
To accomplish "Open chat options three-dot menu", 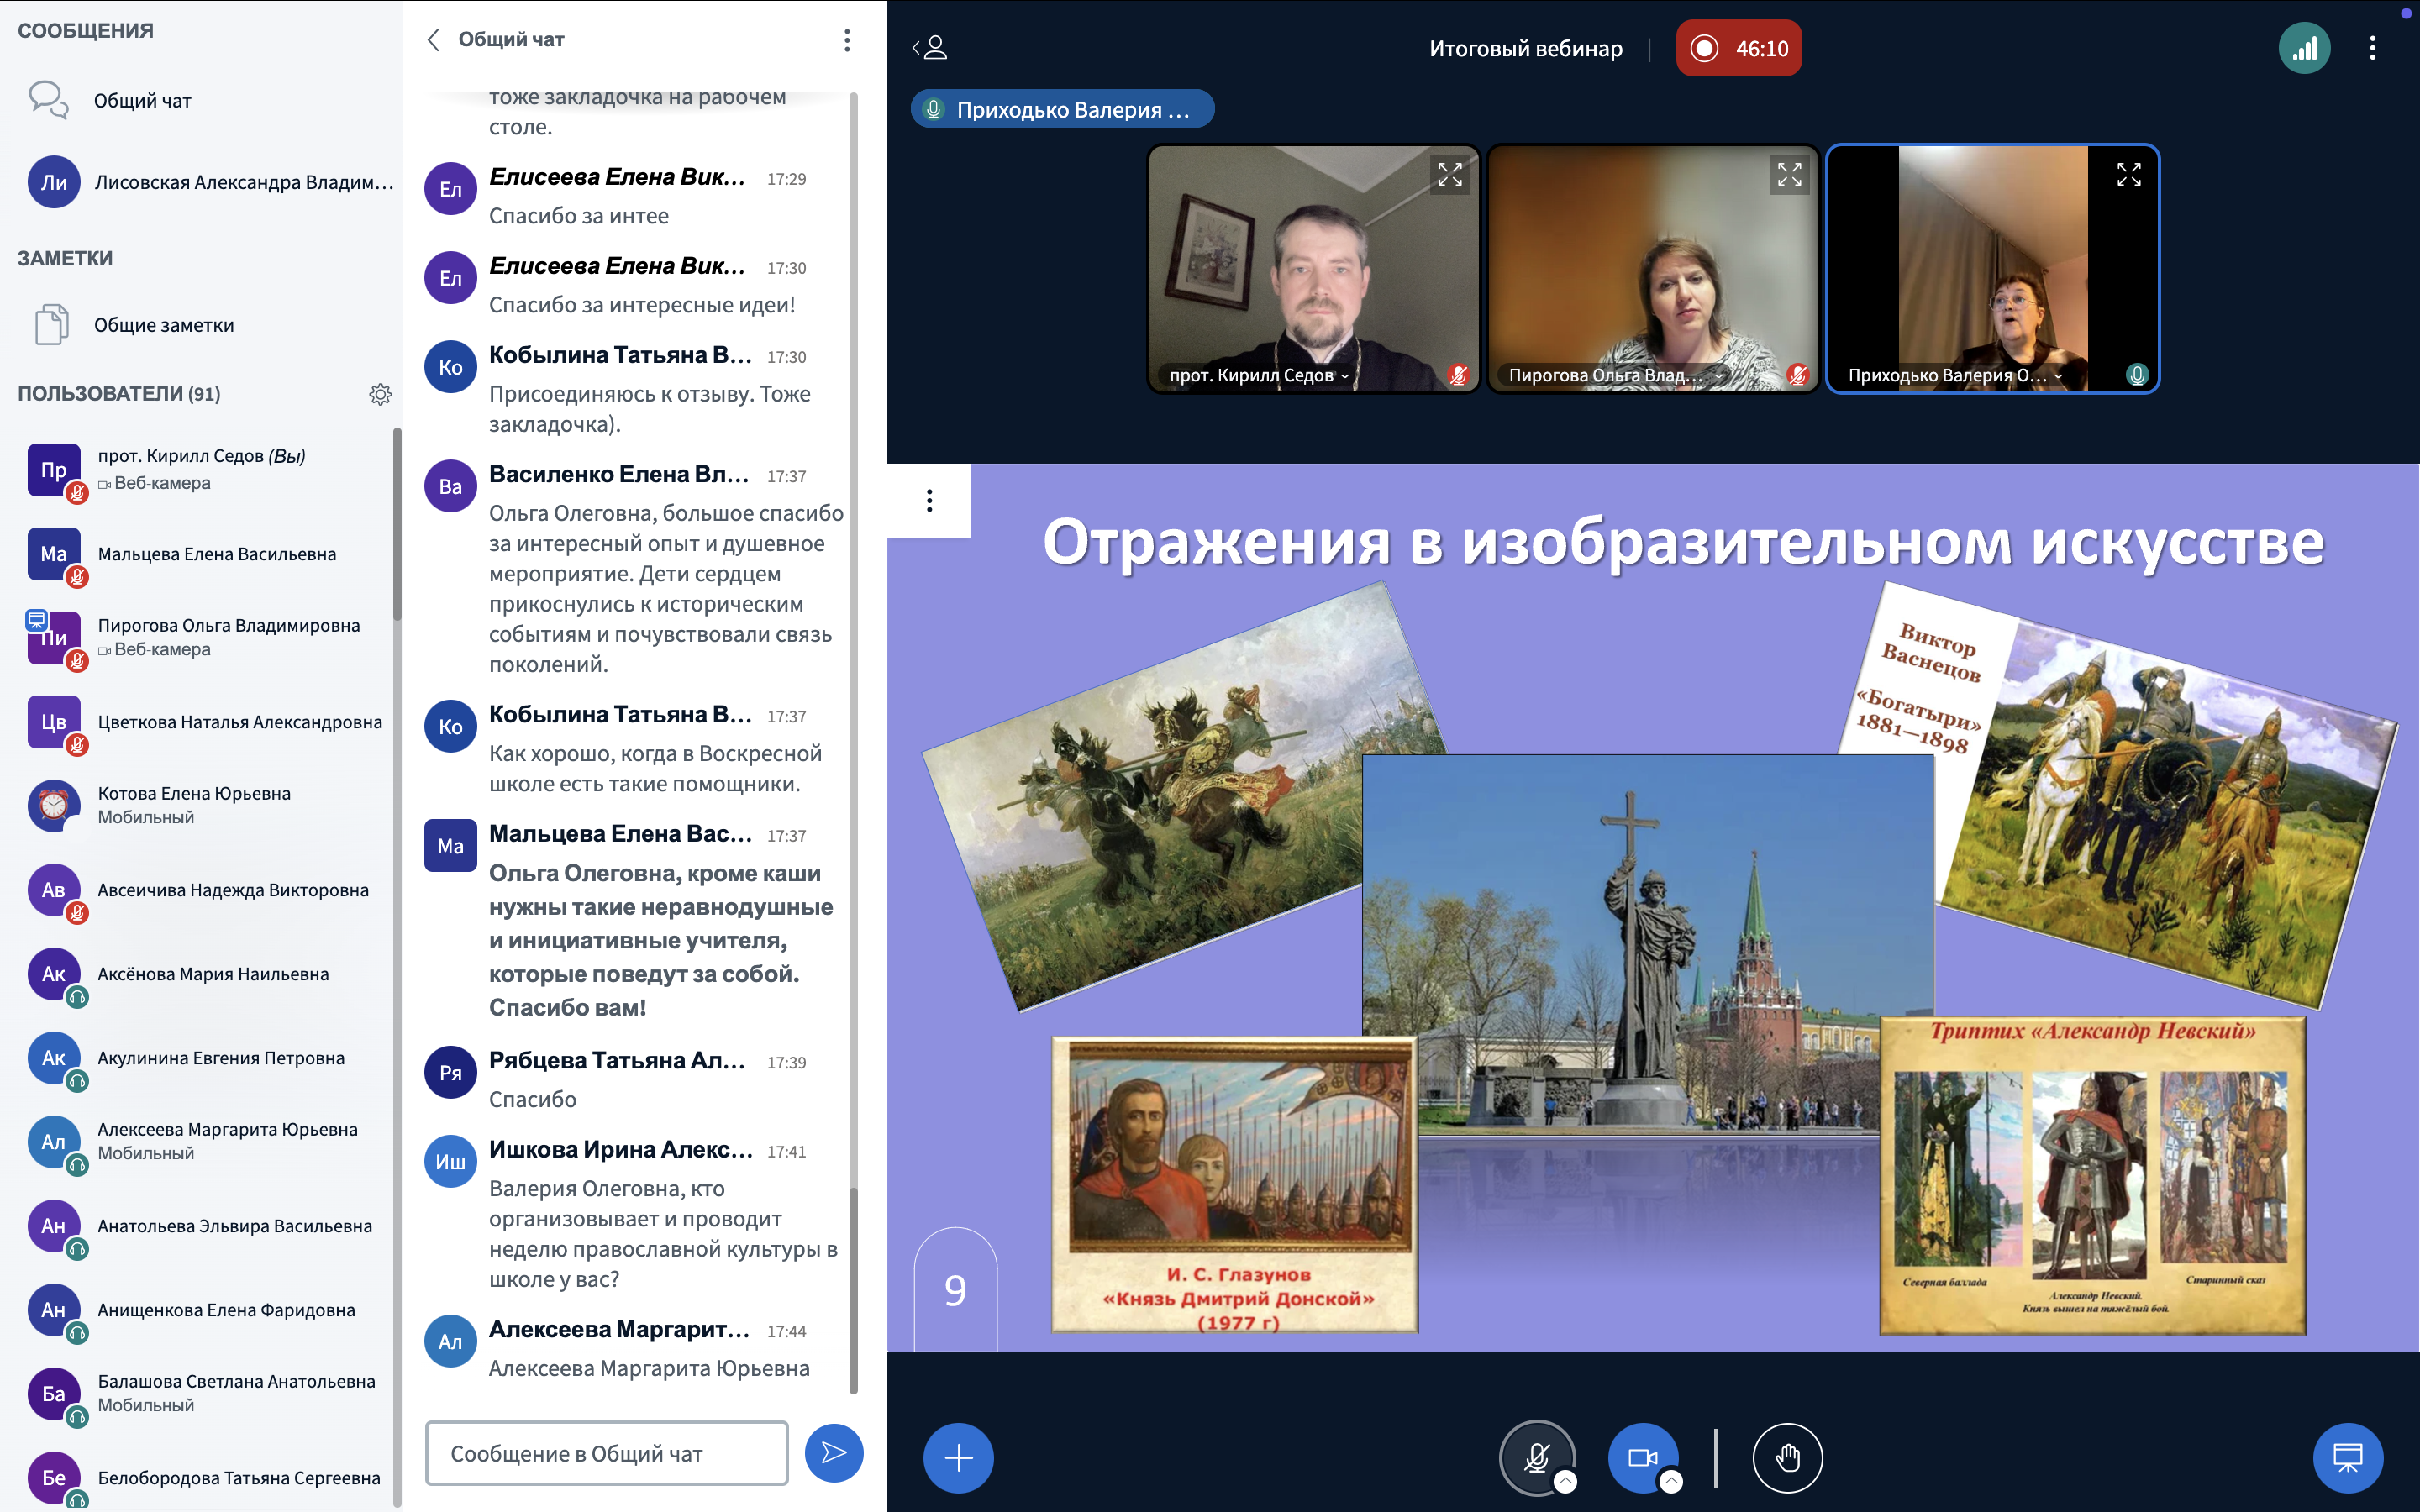I will [x=847, y=40].
